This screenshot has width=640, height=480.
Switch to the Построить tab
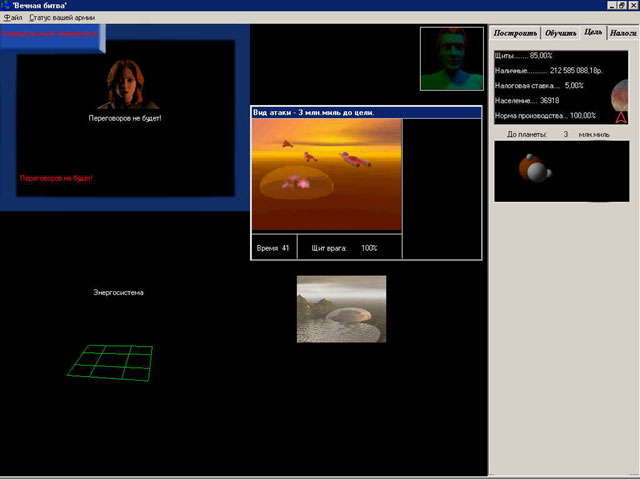516,33
